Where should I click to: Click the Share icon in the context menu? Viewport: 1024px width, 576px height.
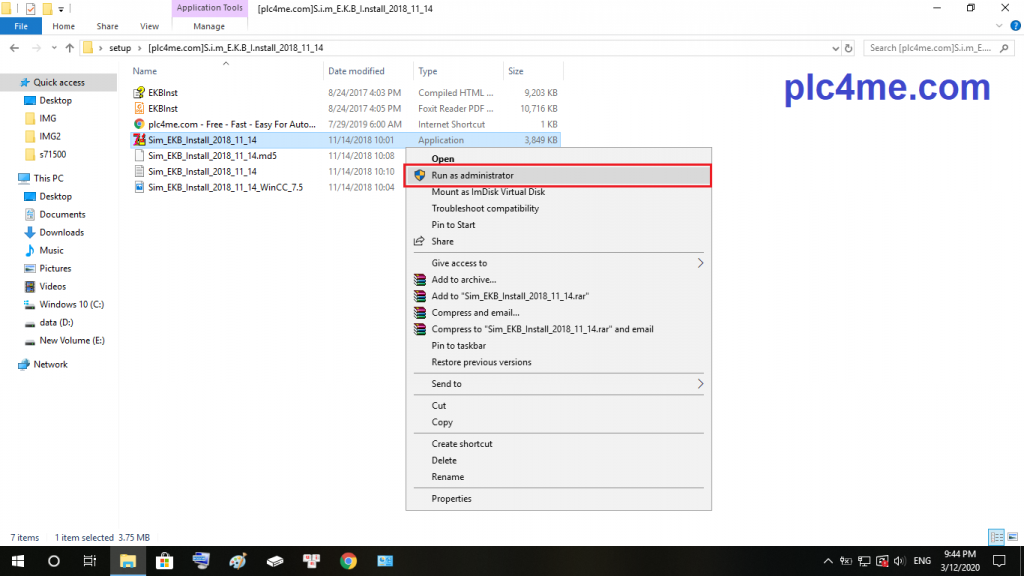[420, 241]
